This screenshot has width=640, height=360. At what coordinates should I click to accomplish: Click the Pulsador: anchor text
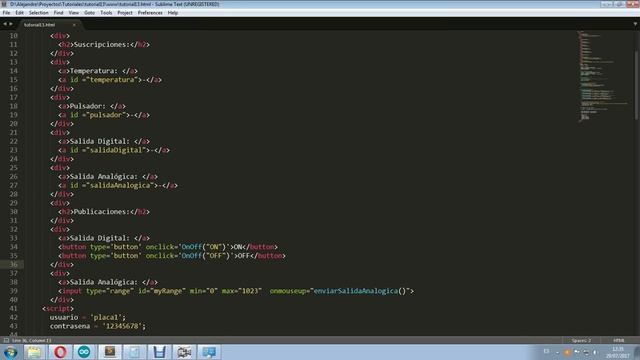pos(88,106)
